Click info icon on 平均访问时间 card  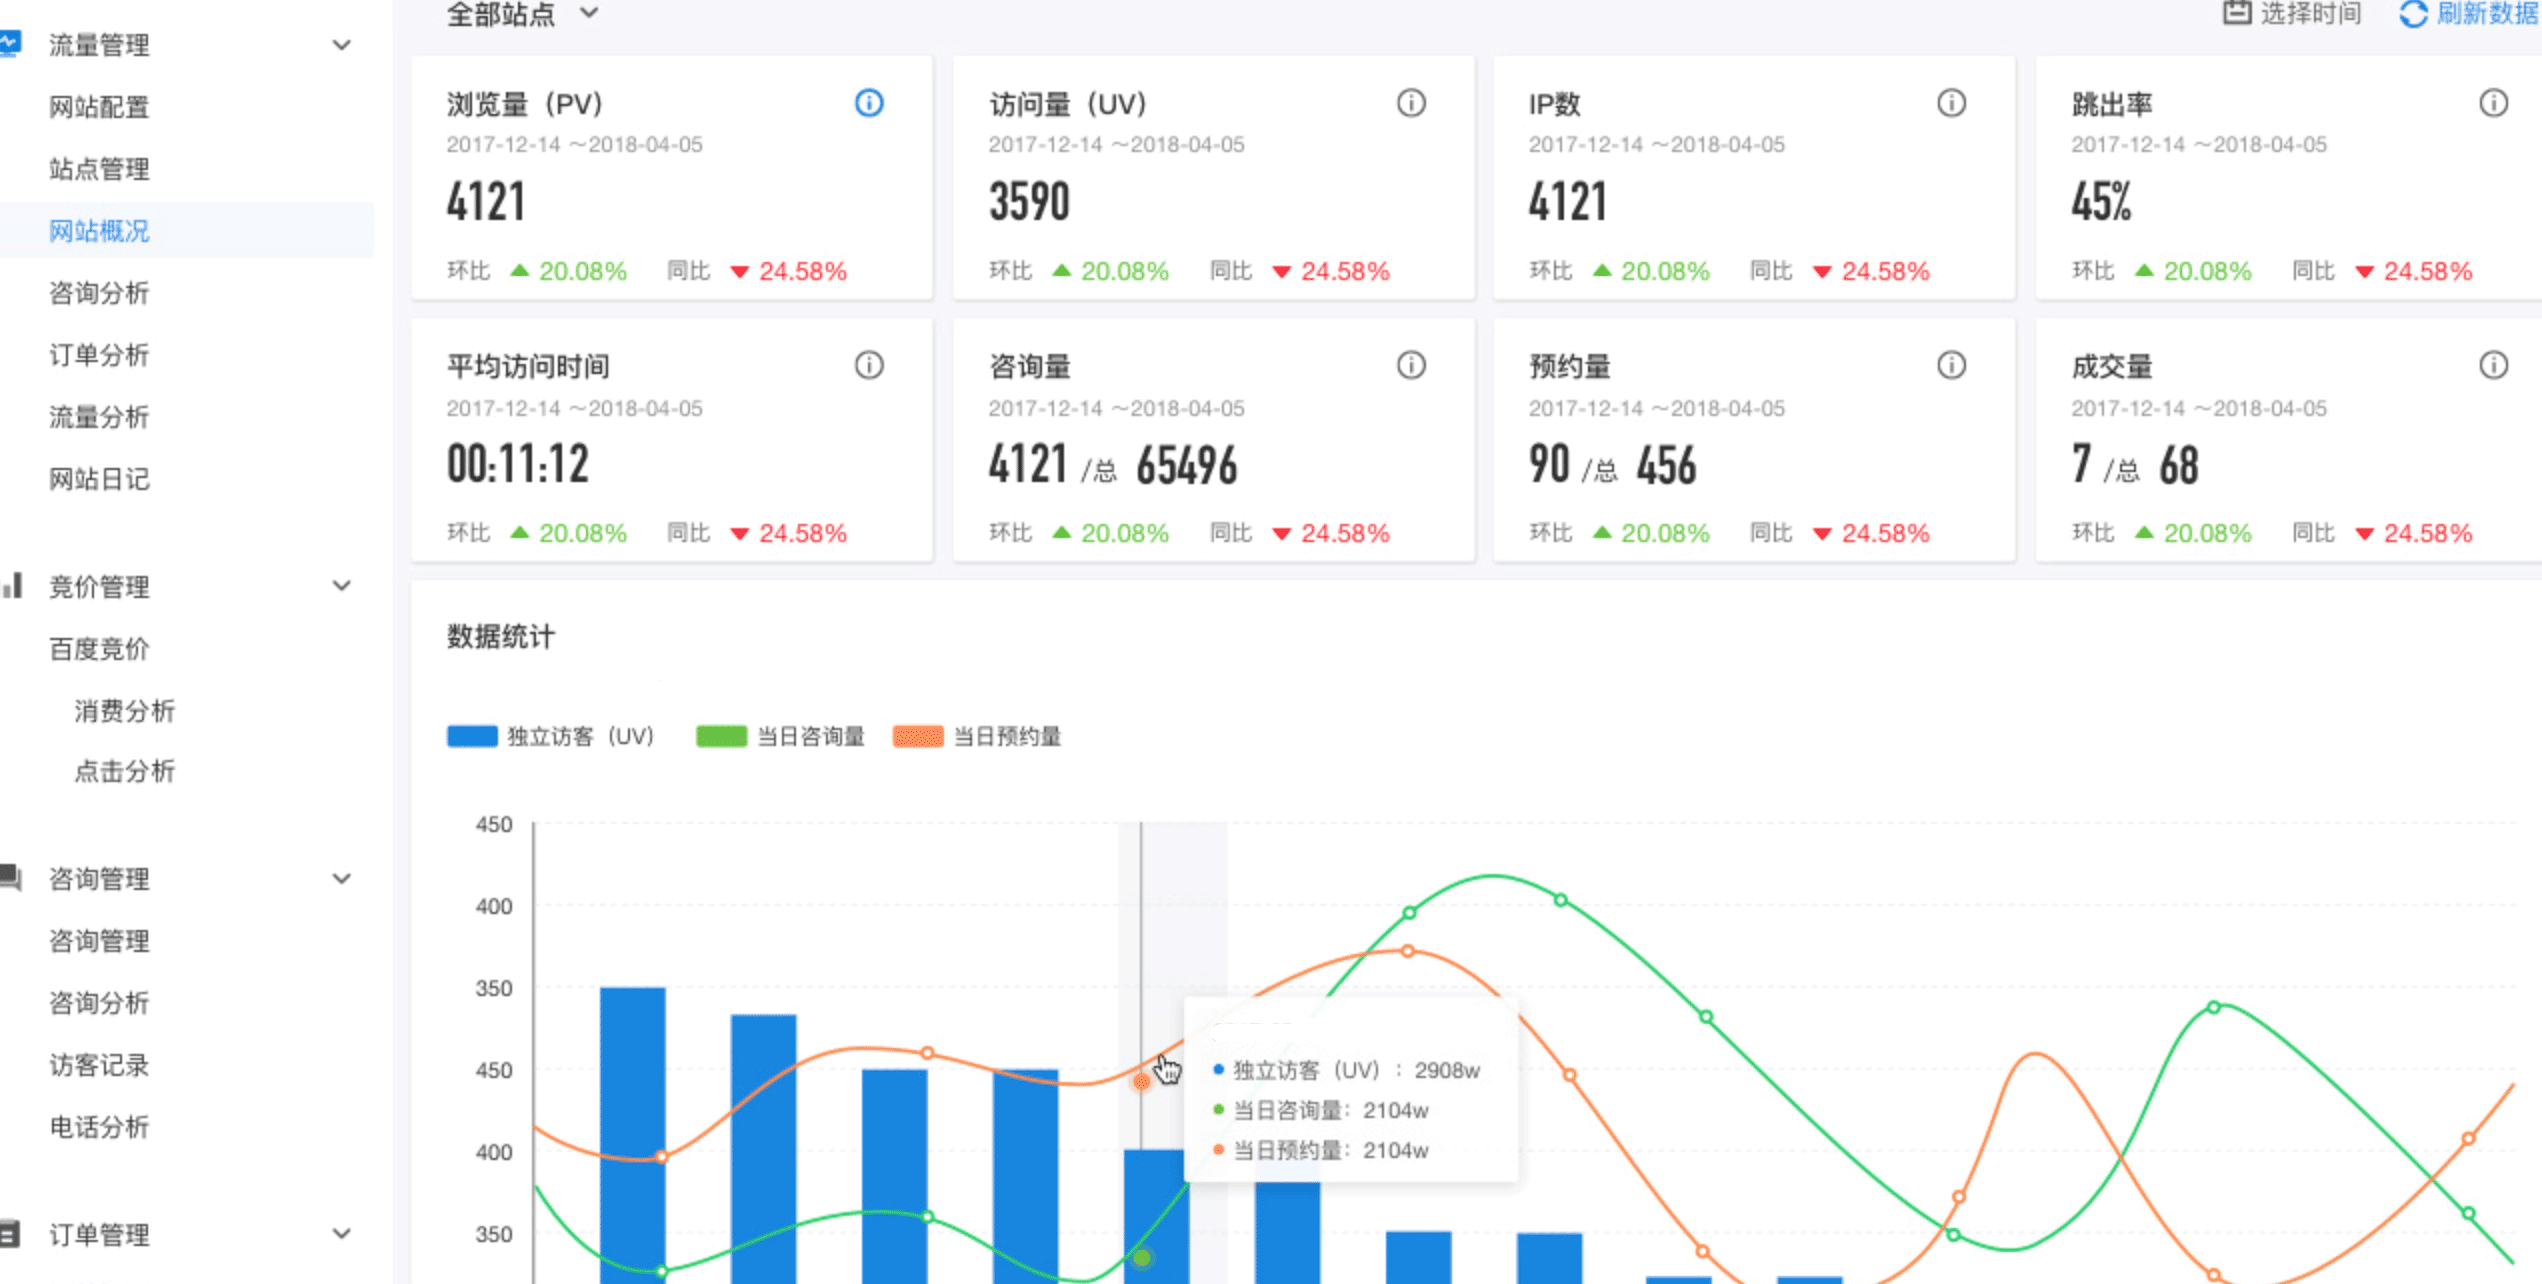tap(869, 365)
